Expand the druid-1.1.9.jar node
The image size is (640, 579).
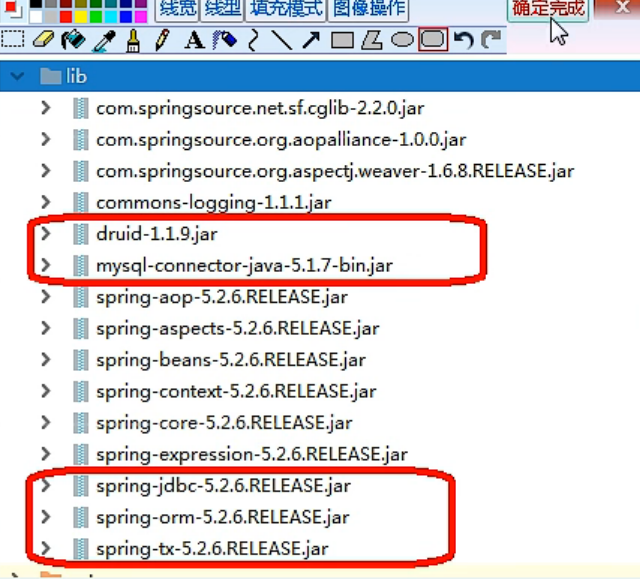click(46, 234)
